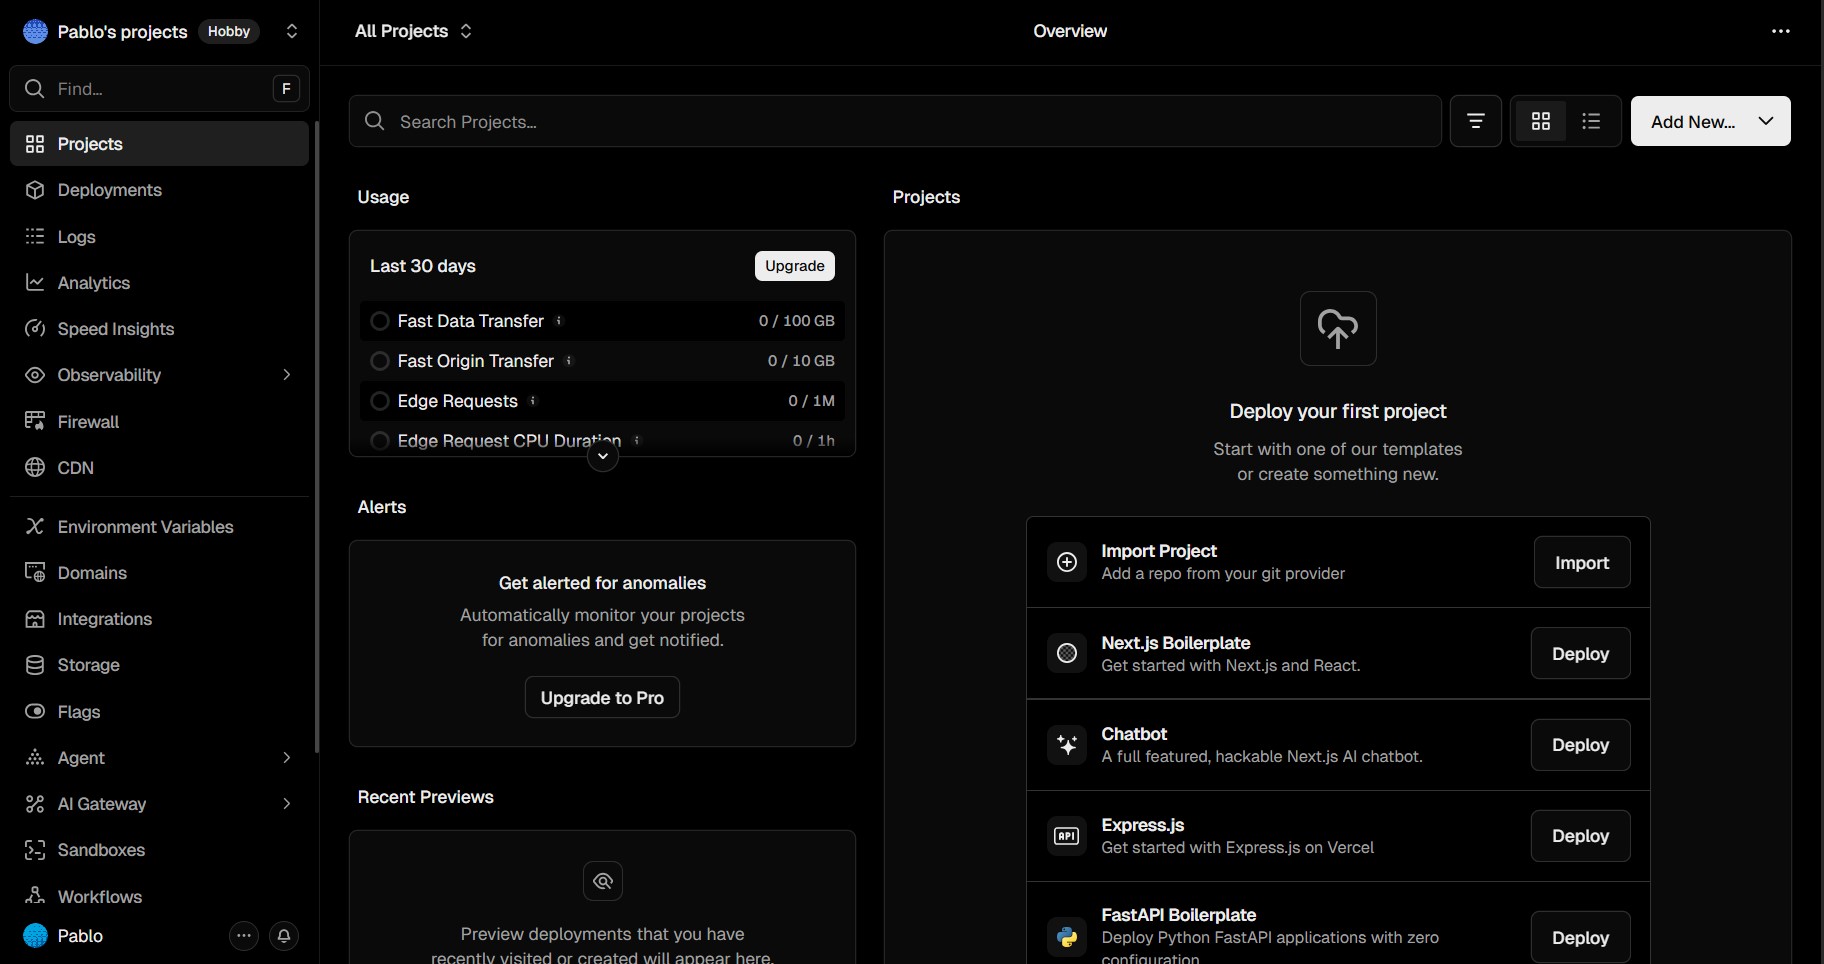Click the Import Project plus icon
This screenshot has width=1824, height=964.
pos(1067,562)
